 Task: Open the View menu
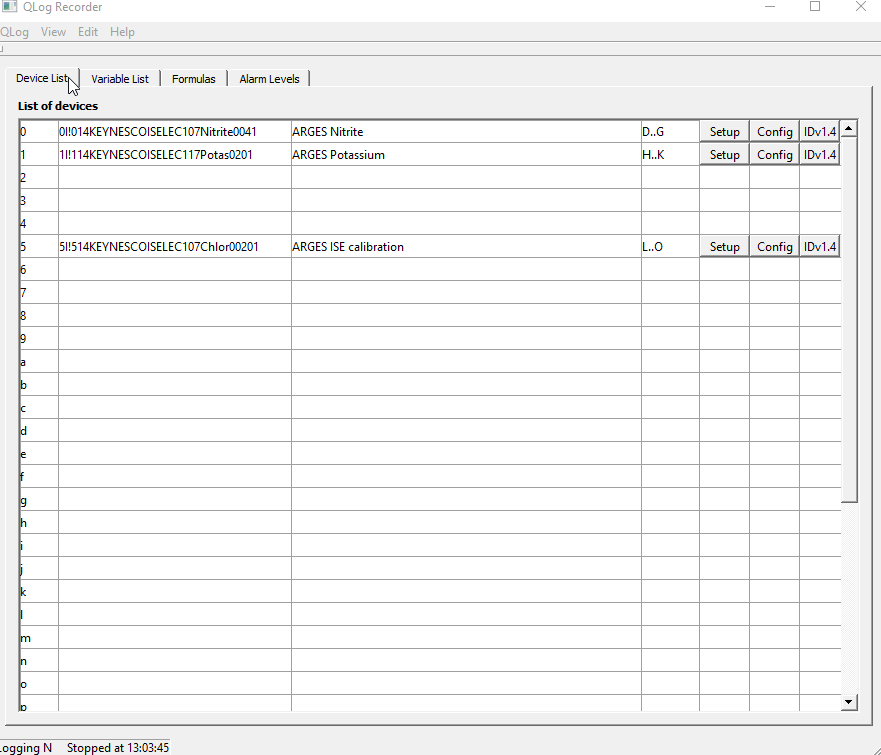[54, 32]
